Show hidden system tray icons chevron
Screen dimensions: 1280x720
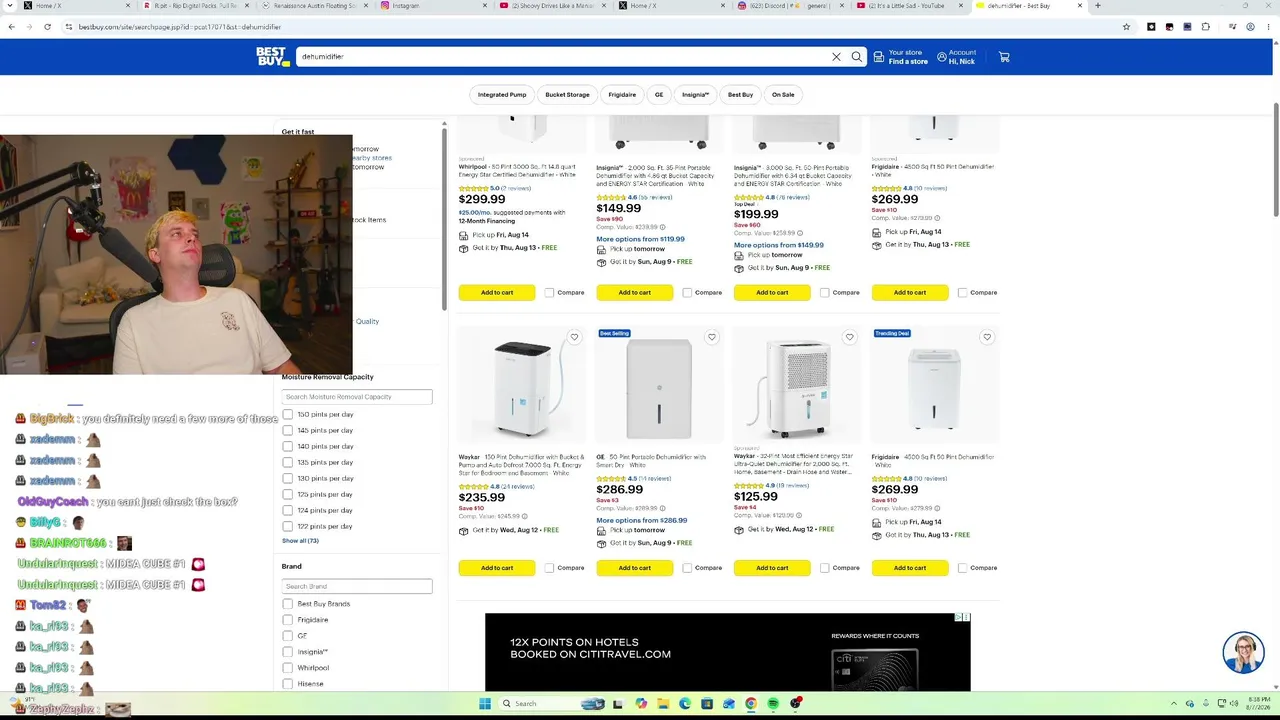coord(1176,704)
